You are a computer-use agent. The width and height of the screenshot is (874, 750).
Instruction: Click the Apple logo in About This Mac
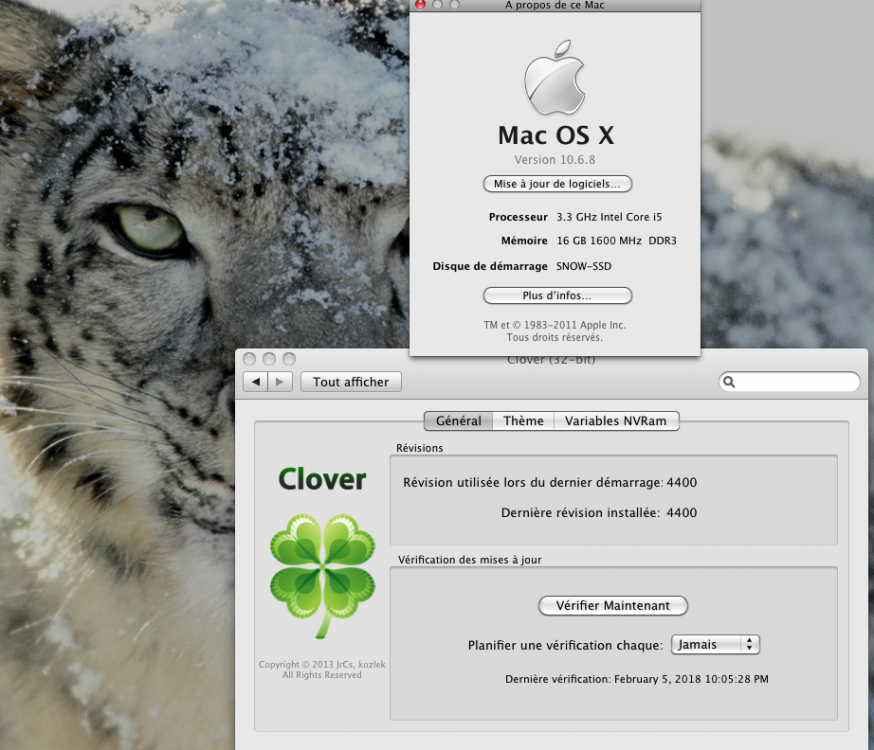point(555,77)
